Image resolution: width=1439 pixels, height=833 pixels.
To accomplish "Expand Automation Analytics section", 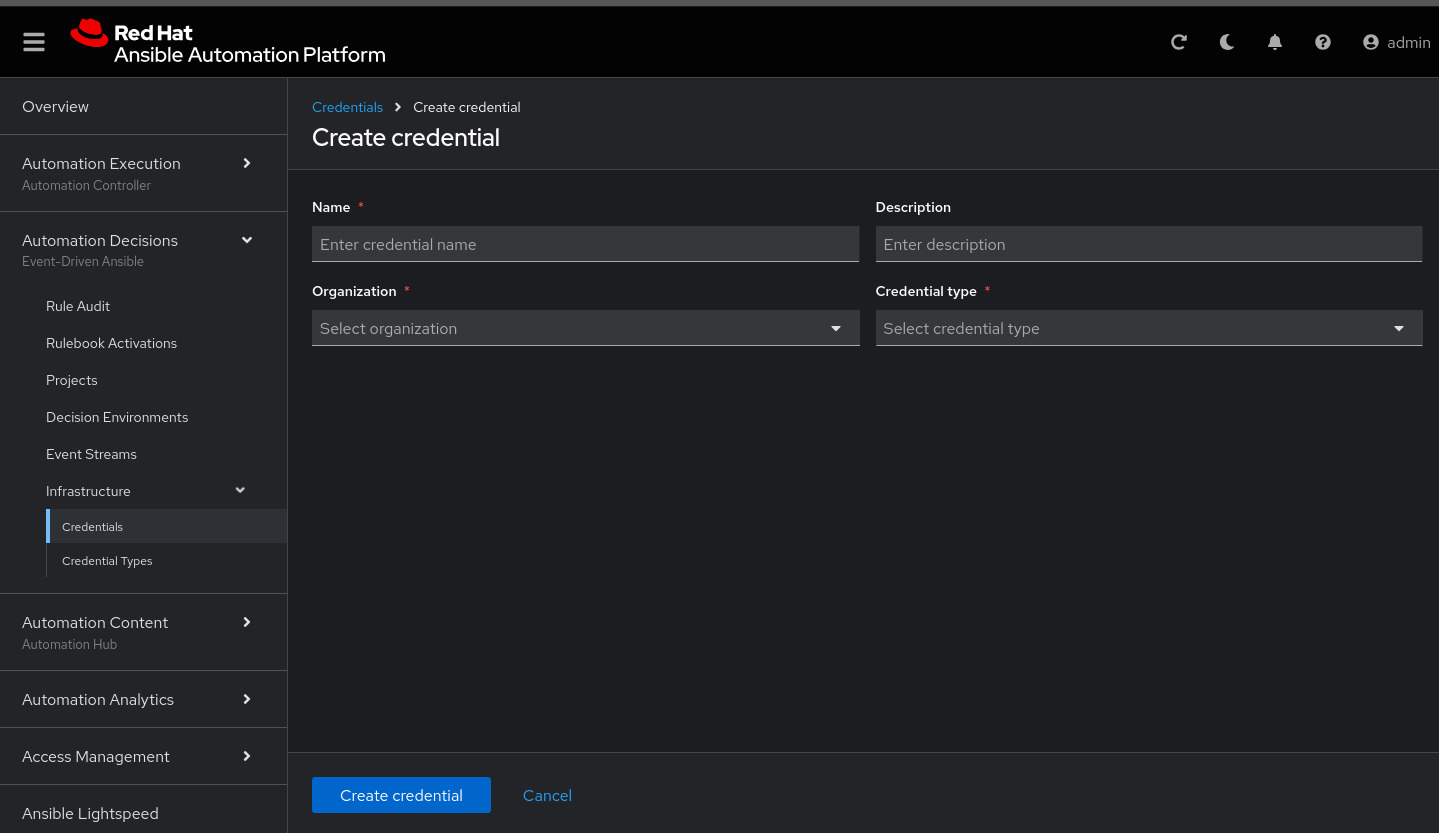I will (143, 699).
